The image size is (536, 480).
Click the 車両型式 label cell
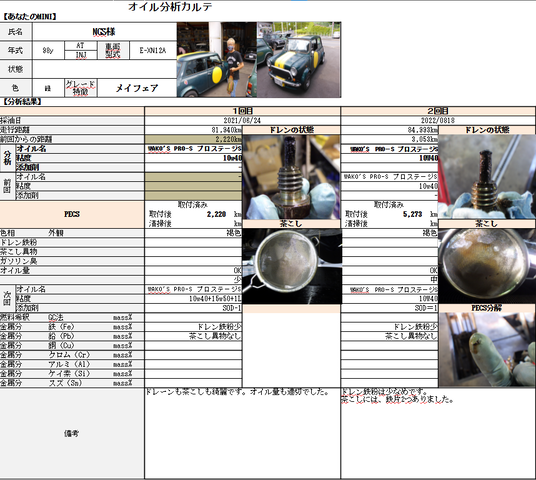click(x=113, y=51)
